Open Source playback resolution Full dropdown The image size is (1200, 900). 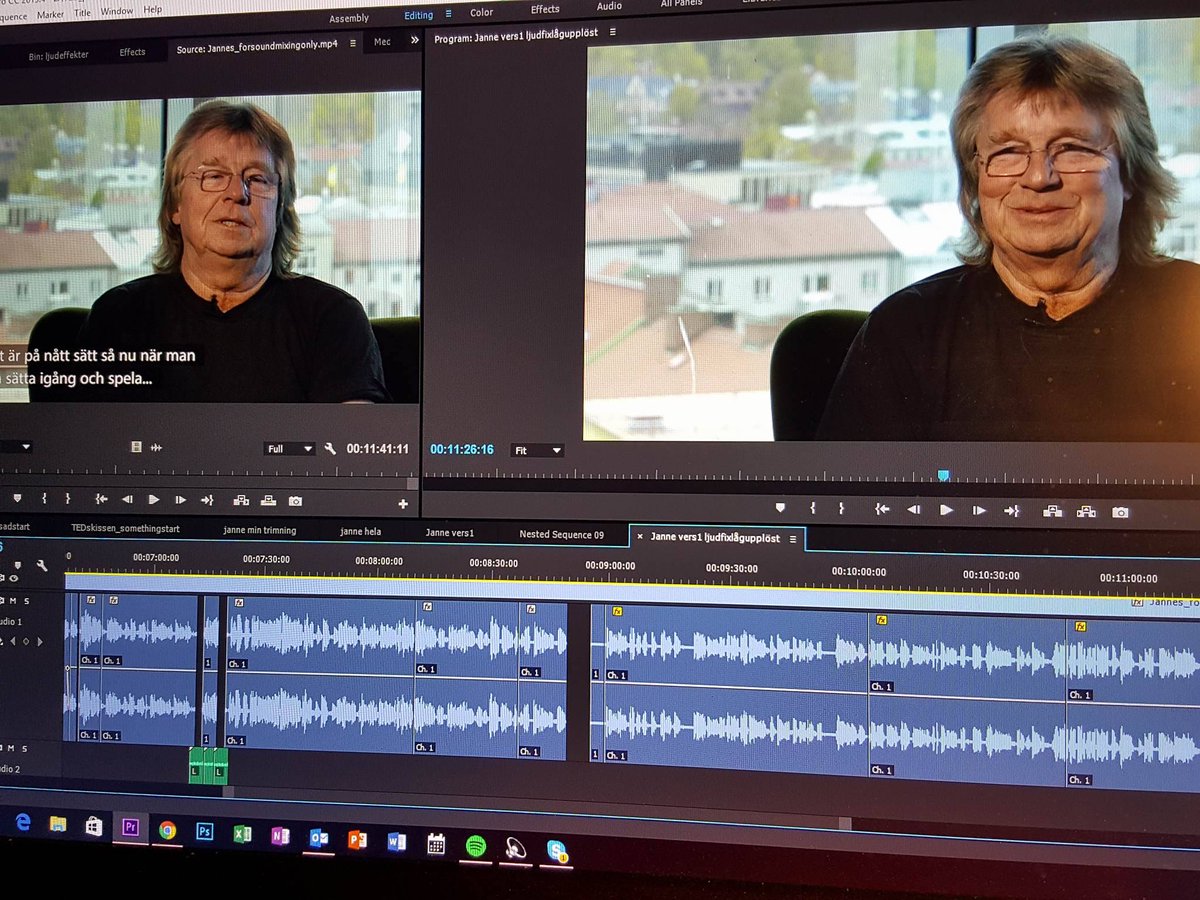point(289,449)
